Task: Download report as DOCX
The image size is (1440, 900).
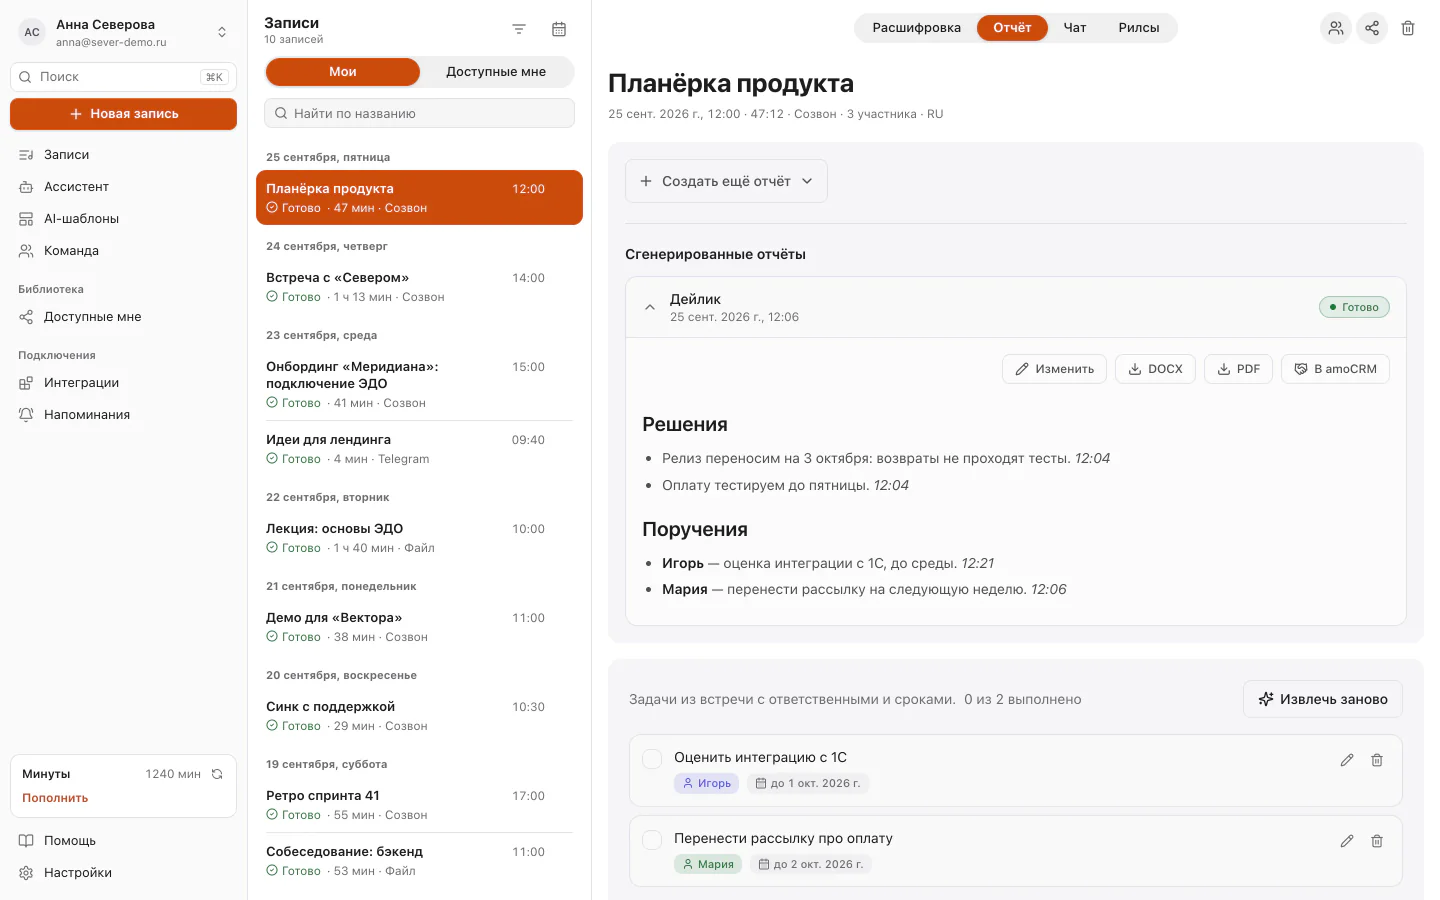Action: coord(1155,369)
